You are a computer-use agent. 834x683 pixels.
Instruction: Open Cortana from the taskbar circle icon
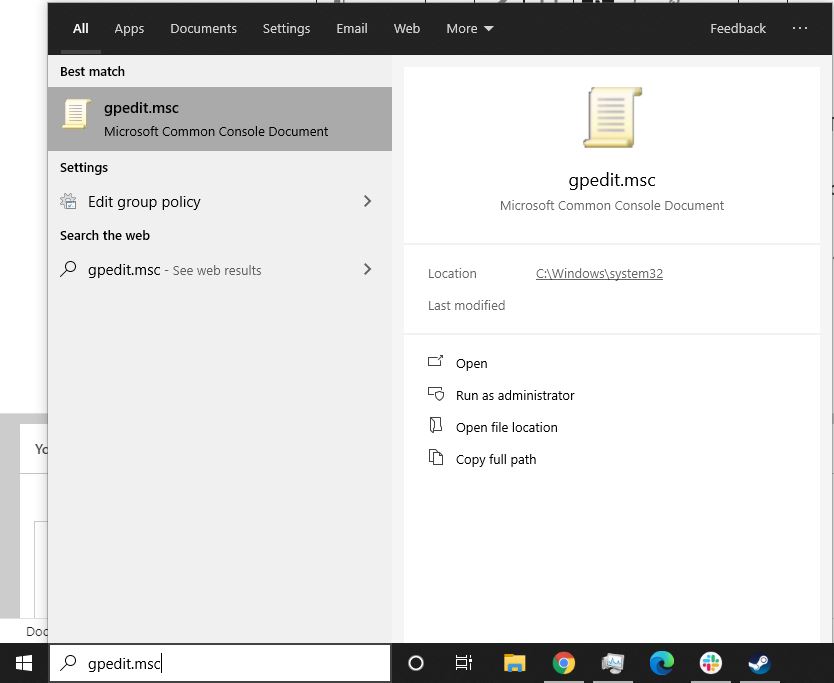[416, 663]
